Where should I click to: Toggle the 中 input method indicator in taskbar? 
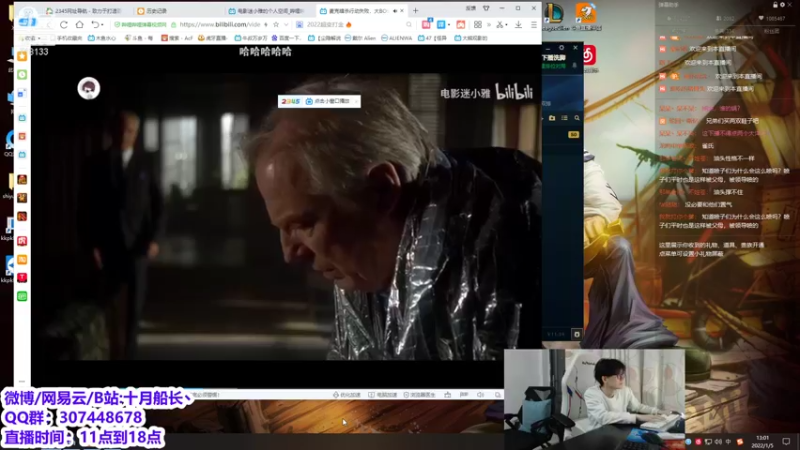[x=729, y=441]
